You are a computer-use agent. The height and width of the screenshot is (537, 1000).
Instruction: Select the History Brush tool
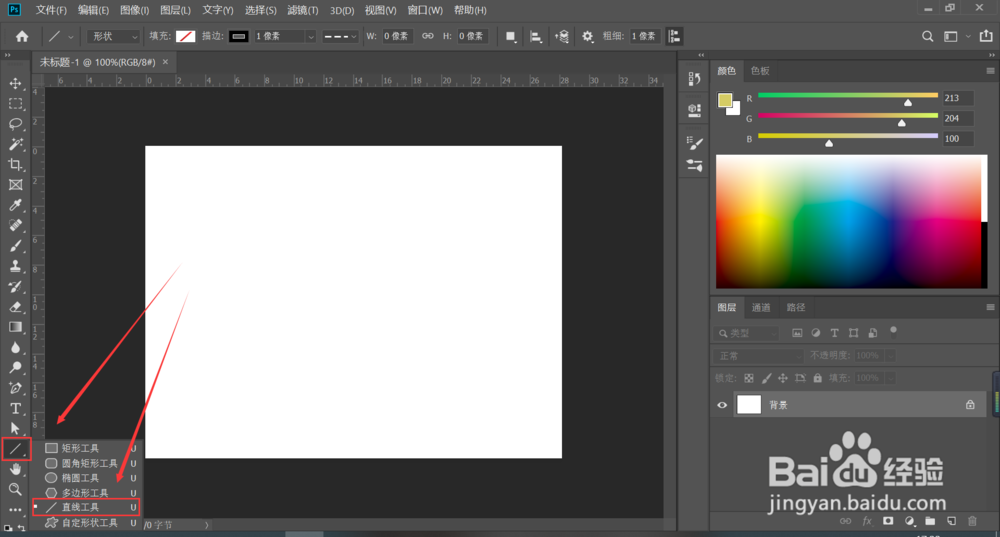(x=15, y=286)
